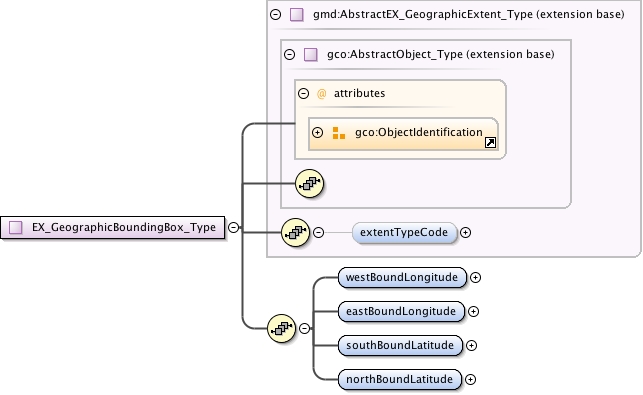Select the southBoundLatitude element
This screenshot has width=643, height=395.
coord(400,346)
